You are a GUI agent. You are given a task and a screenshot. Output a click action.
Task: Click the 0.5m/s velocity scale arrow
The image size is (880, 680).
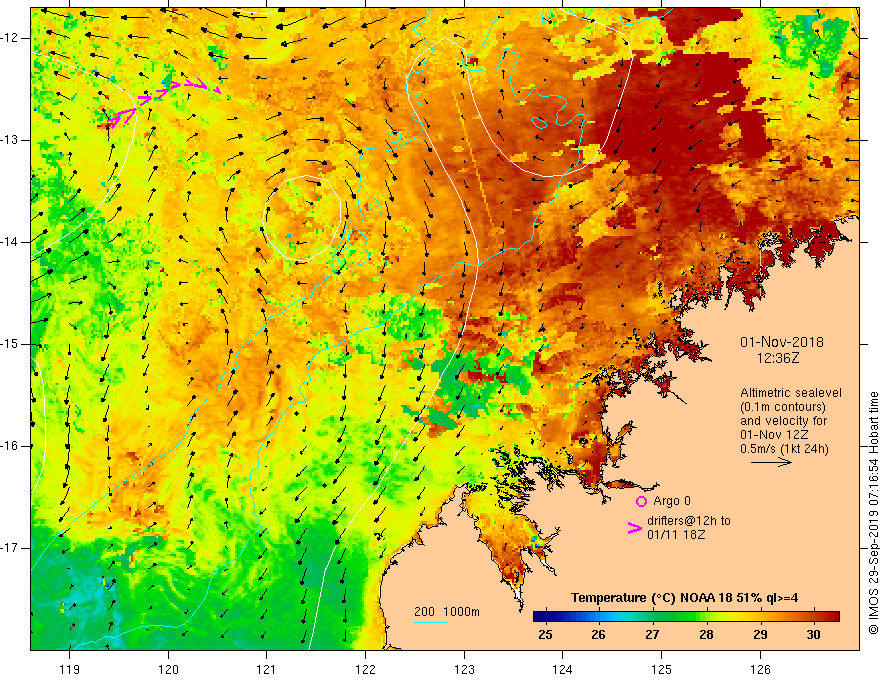coord(771,462)
